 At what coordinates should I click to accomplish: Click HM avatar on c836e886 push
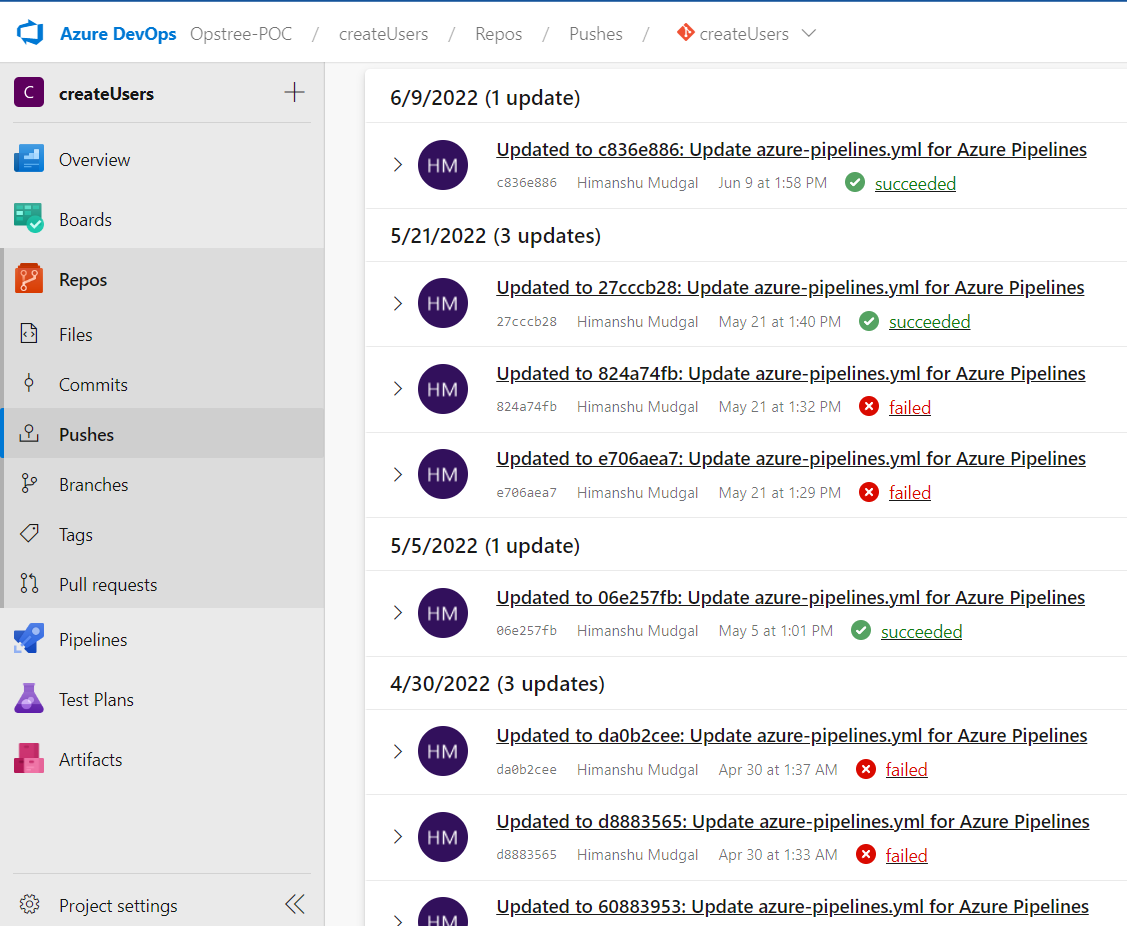pos(443,165)
